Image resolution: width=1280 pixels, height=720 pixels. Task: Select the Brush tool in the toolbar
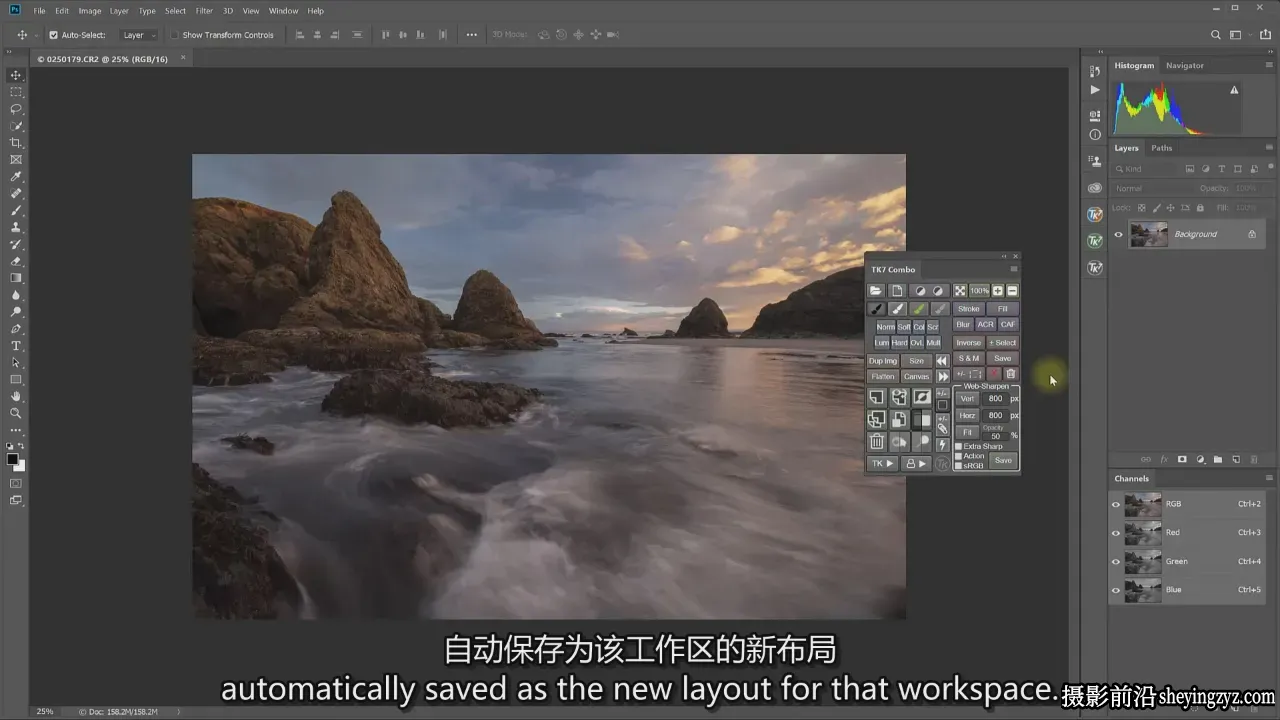click(x=16, y=211)
